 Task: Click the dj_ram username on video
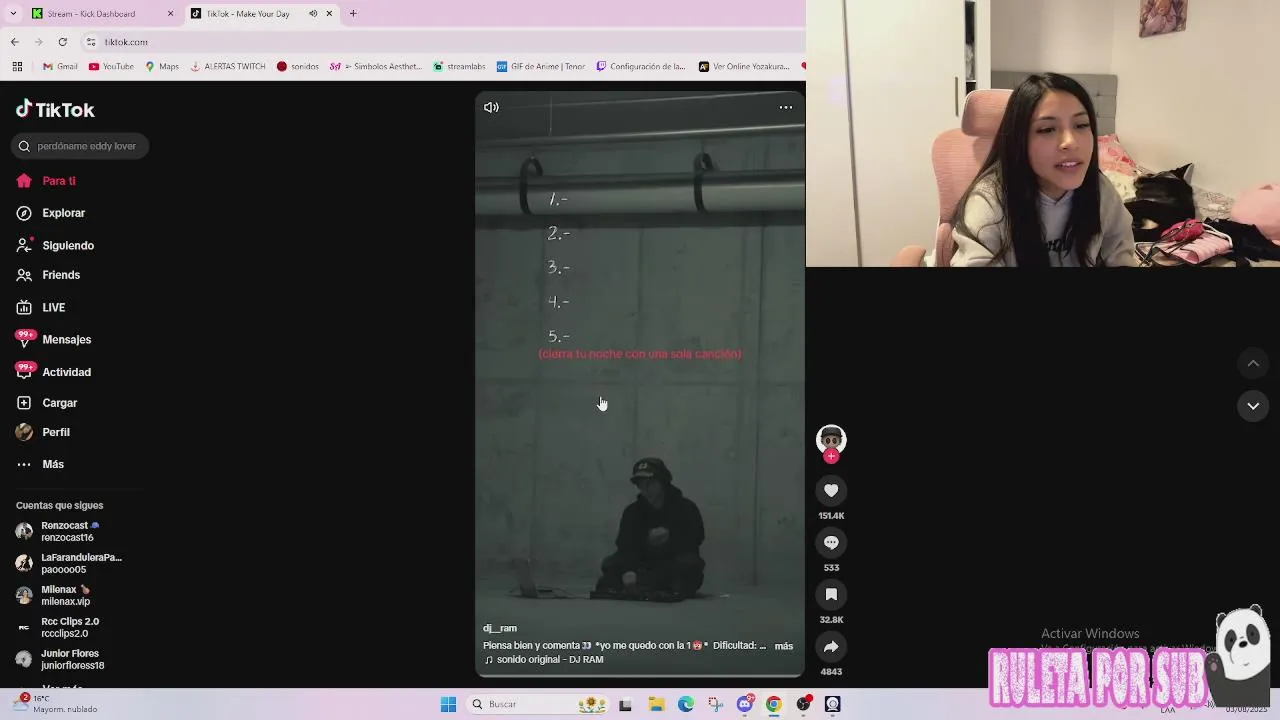point(500,628)
